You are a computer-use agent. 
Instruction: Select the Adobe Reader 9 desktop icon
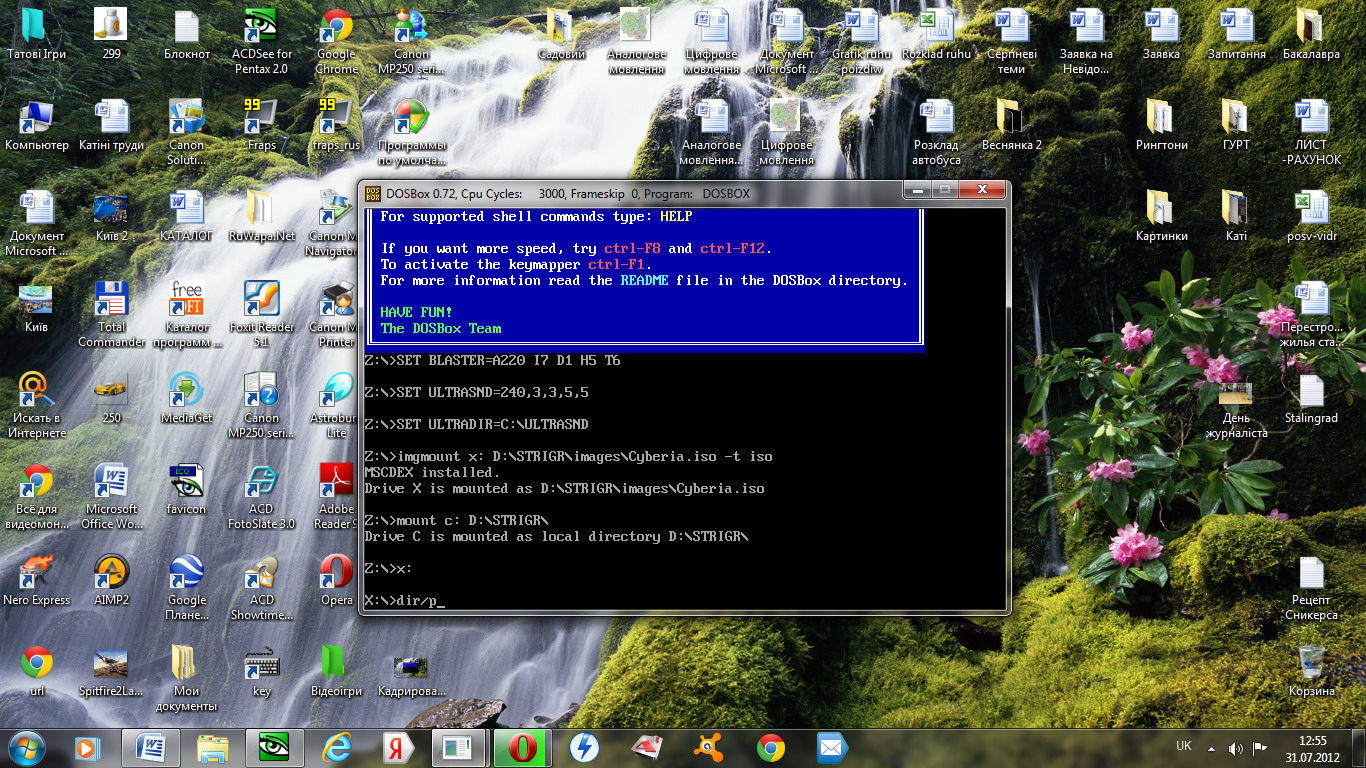pyautogui.click(x=336, y=497)
